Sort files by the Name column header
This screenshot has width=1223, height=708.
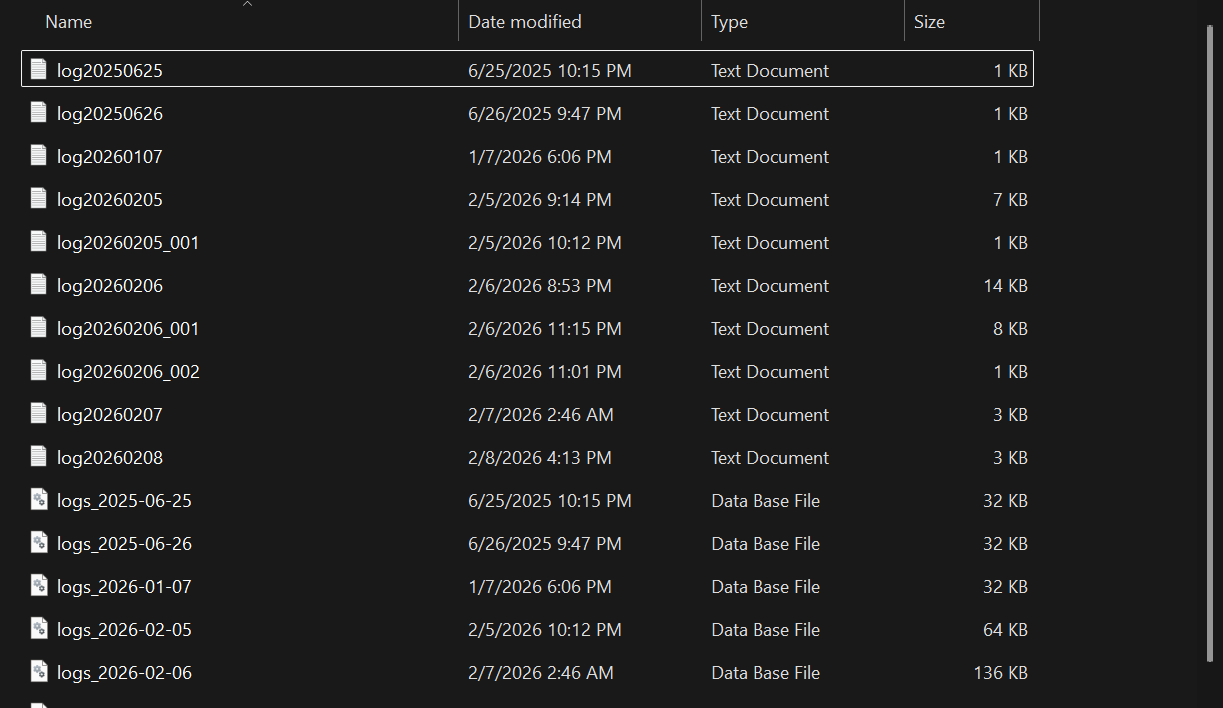(68, 22)
